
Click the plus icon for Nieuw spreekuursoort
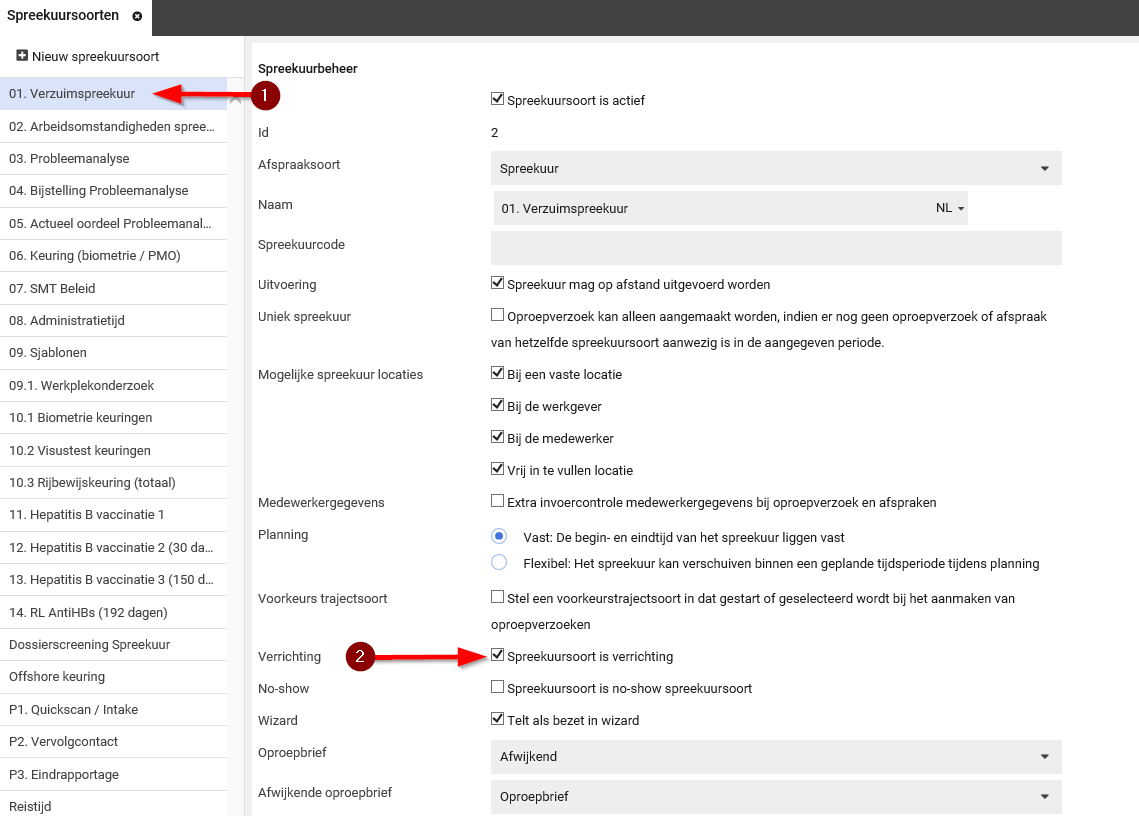22,56
